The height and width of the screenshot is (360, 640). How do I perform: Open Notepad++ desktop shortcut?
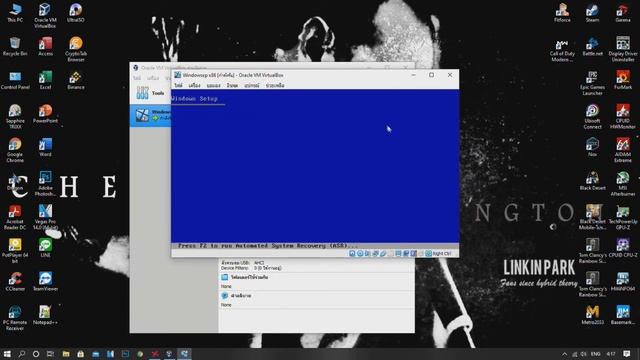(45, 315)
